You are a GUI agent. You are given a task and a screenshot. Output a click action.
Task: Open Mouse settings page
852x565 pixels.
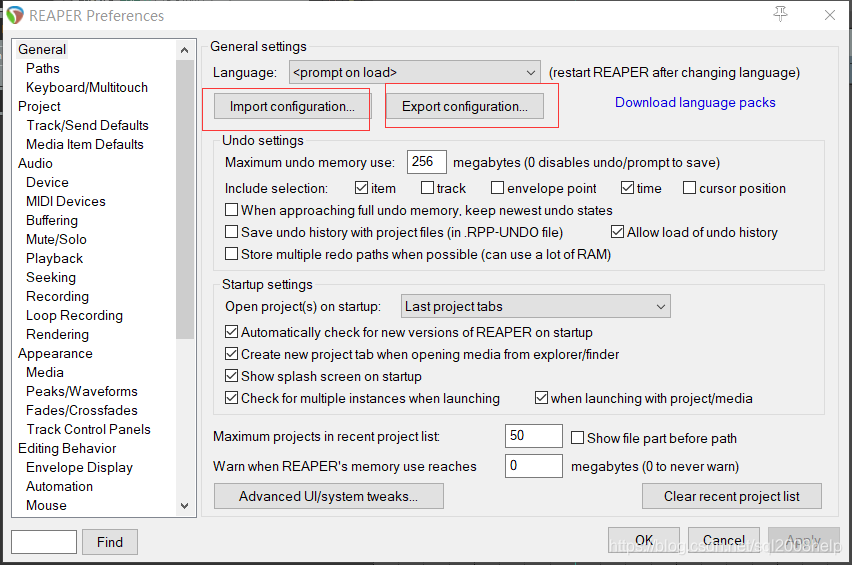click(47, 506)
